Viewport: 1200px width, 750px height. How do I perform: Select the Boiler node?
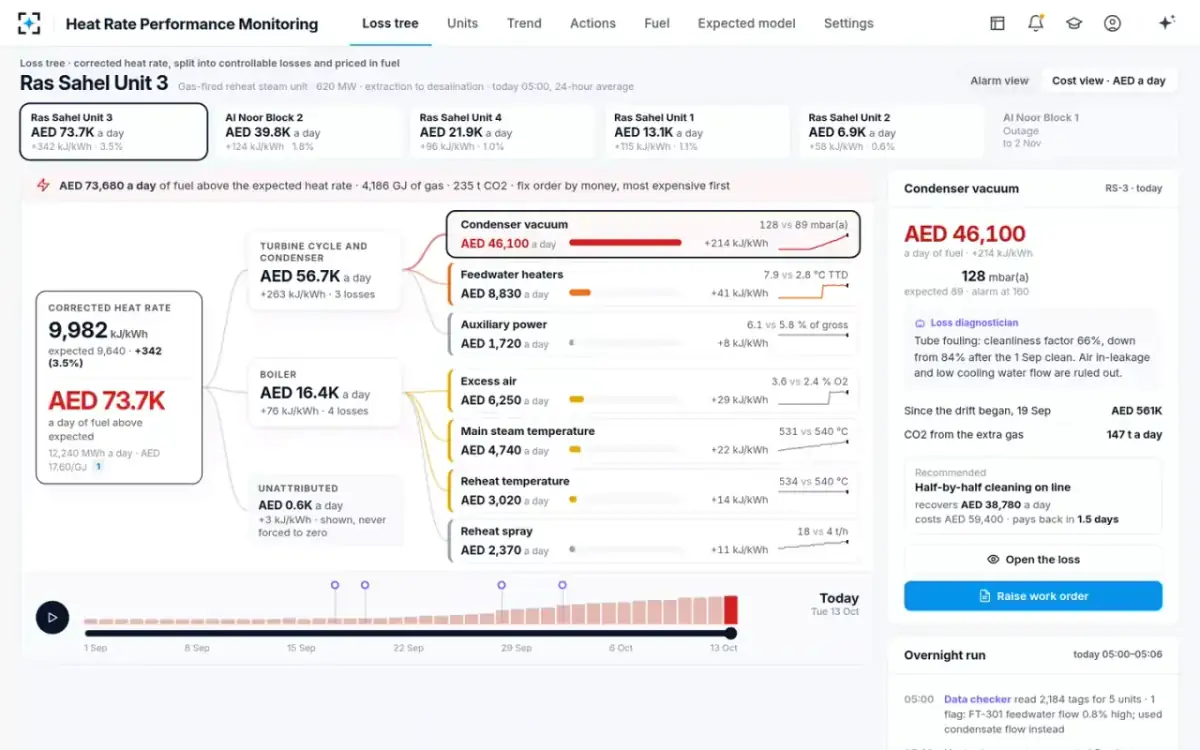[x=325, y=393]
